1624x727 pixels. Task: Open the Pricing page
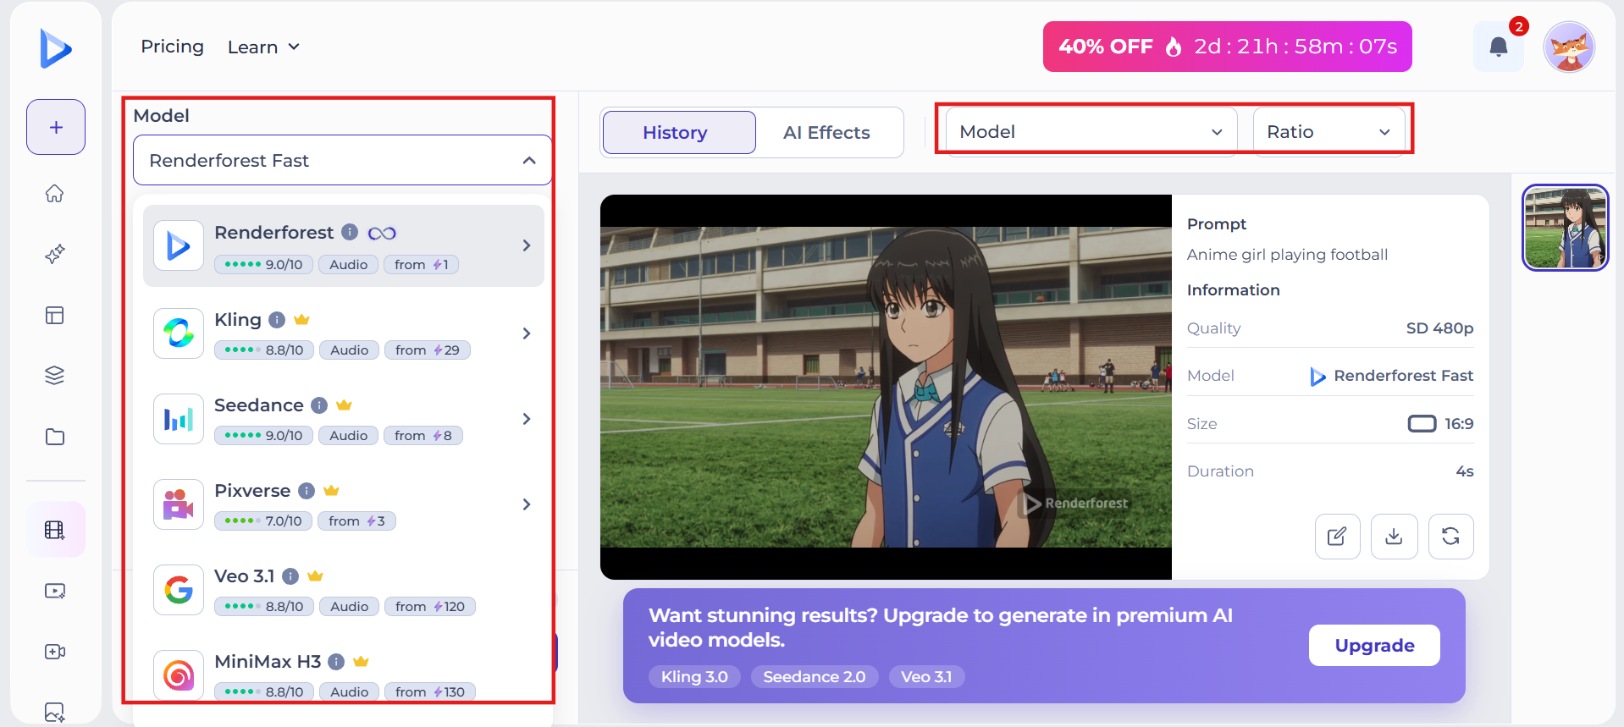click(172, 46)
